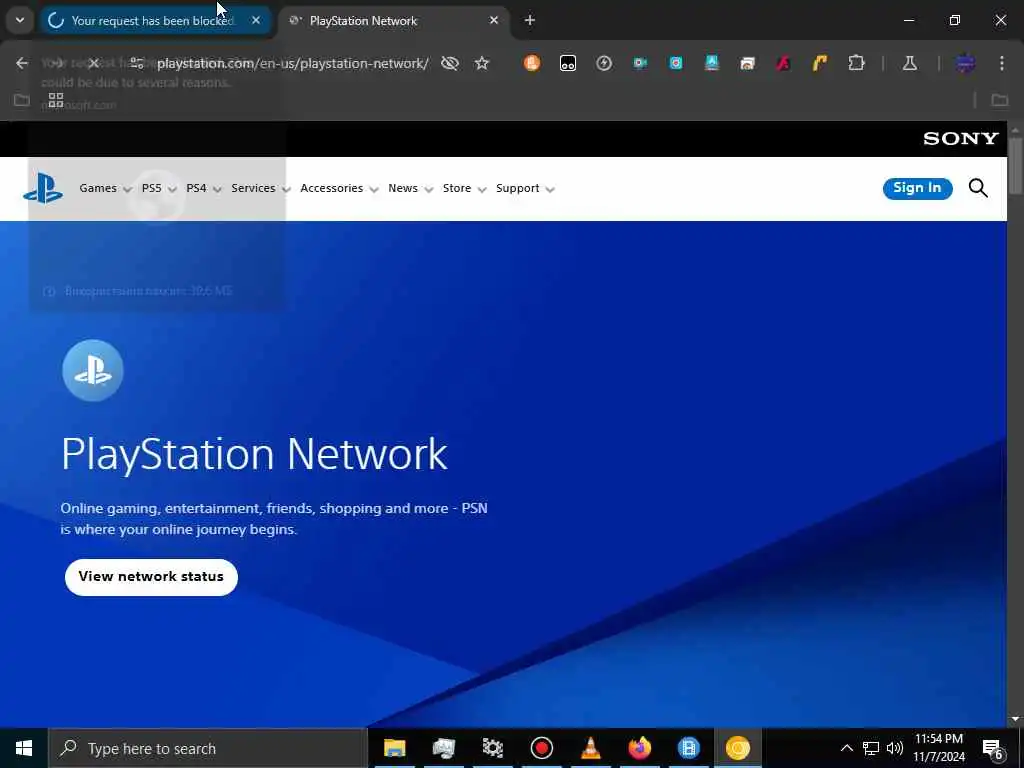The height and width of the screenshot is (768, 1024).
Task: Open VLC media player from the taskbar
Action: click(590, 748)
